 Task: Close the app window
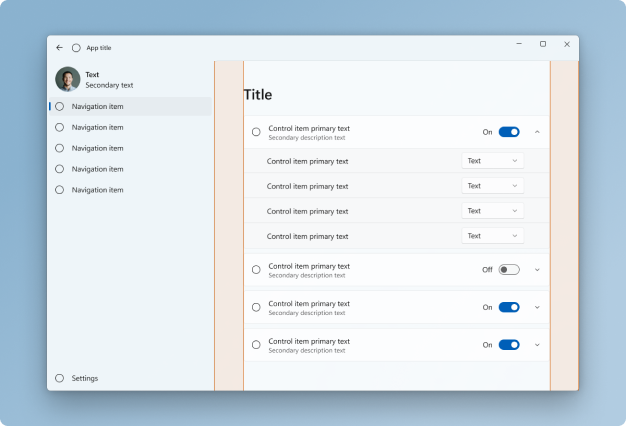click(x=567, y=44)
